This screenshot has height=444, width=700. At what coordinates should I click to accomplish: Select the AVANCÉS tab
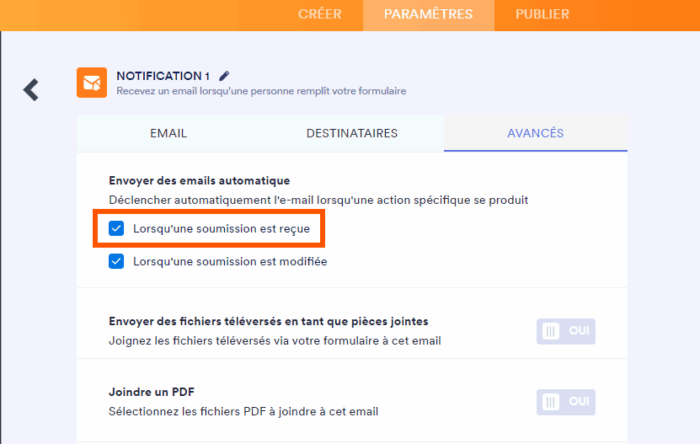click(x=535, y=133)
